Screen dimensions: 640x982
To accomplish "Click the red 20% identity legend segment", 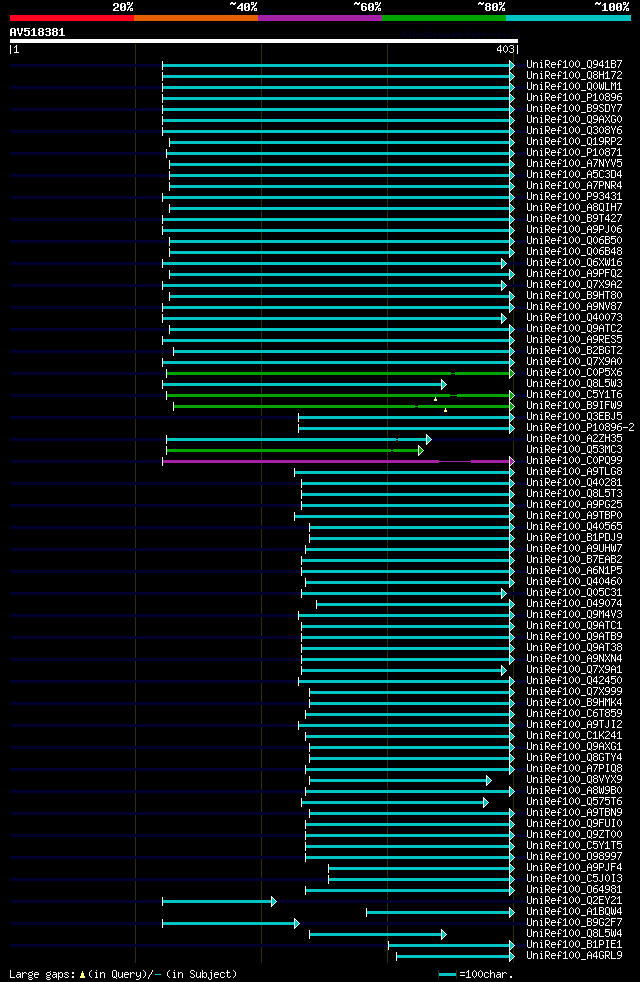I will pyautogui.click(x=72, y=18).
